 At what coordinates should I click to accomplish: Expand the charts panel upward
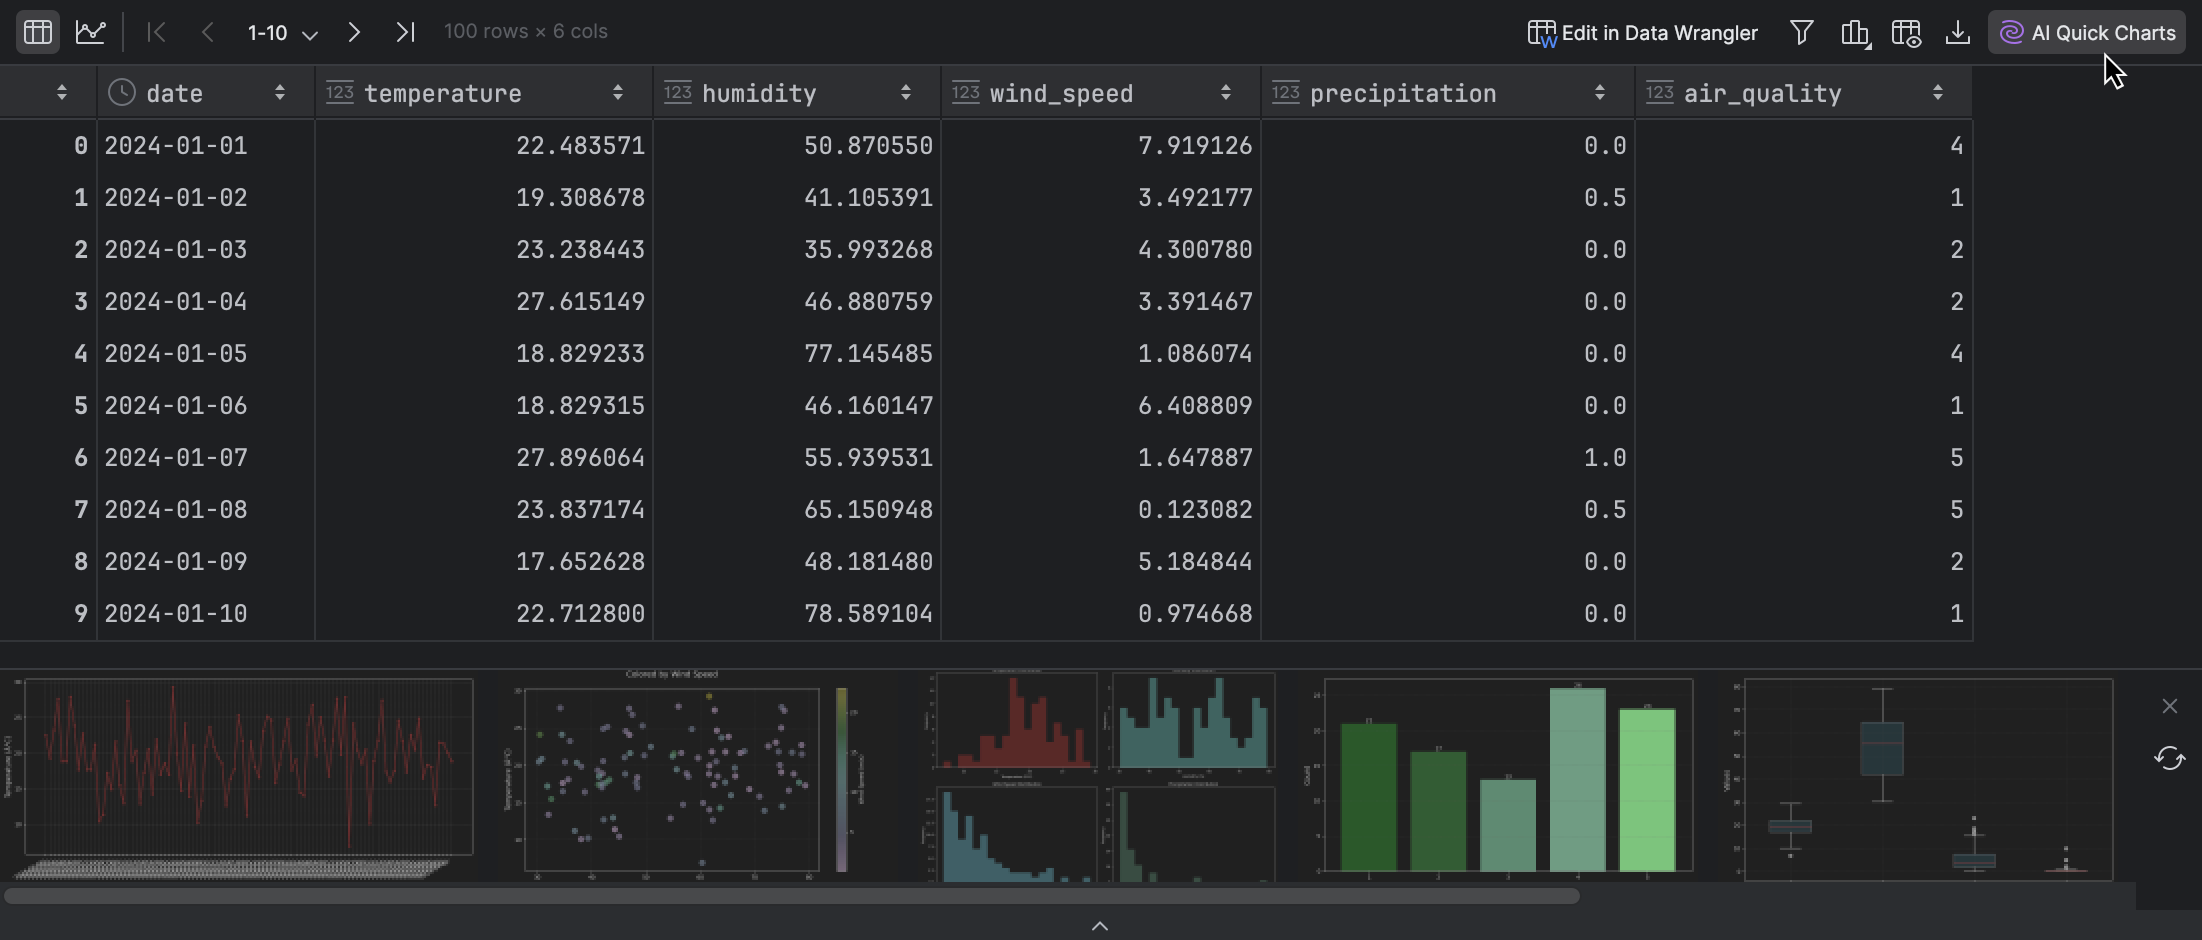coord(1099,926)
